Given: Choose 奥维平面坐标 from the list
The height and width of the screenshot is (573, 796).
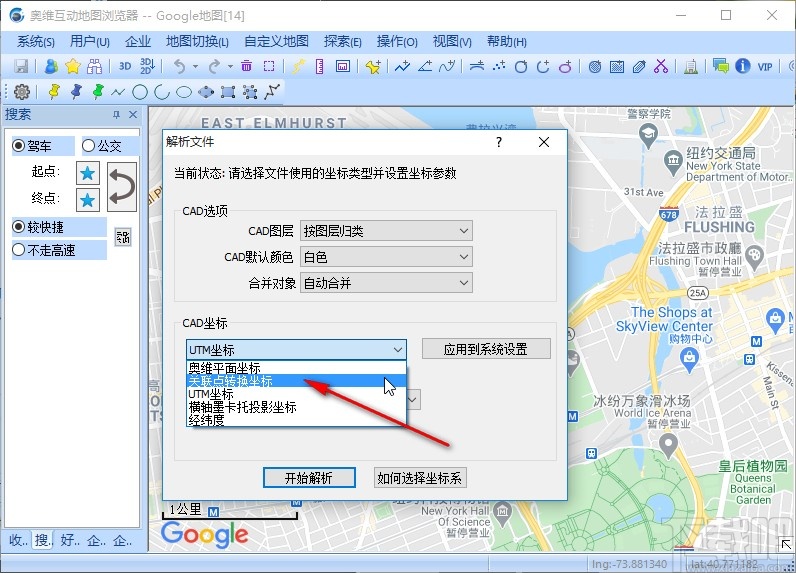Looking at the screenshot, I should pyautogui.click(x=296, y=367).
